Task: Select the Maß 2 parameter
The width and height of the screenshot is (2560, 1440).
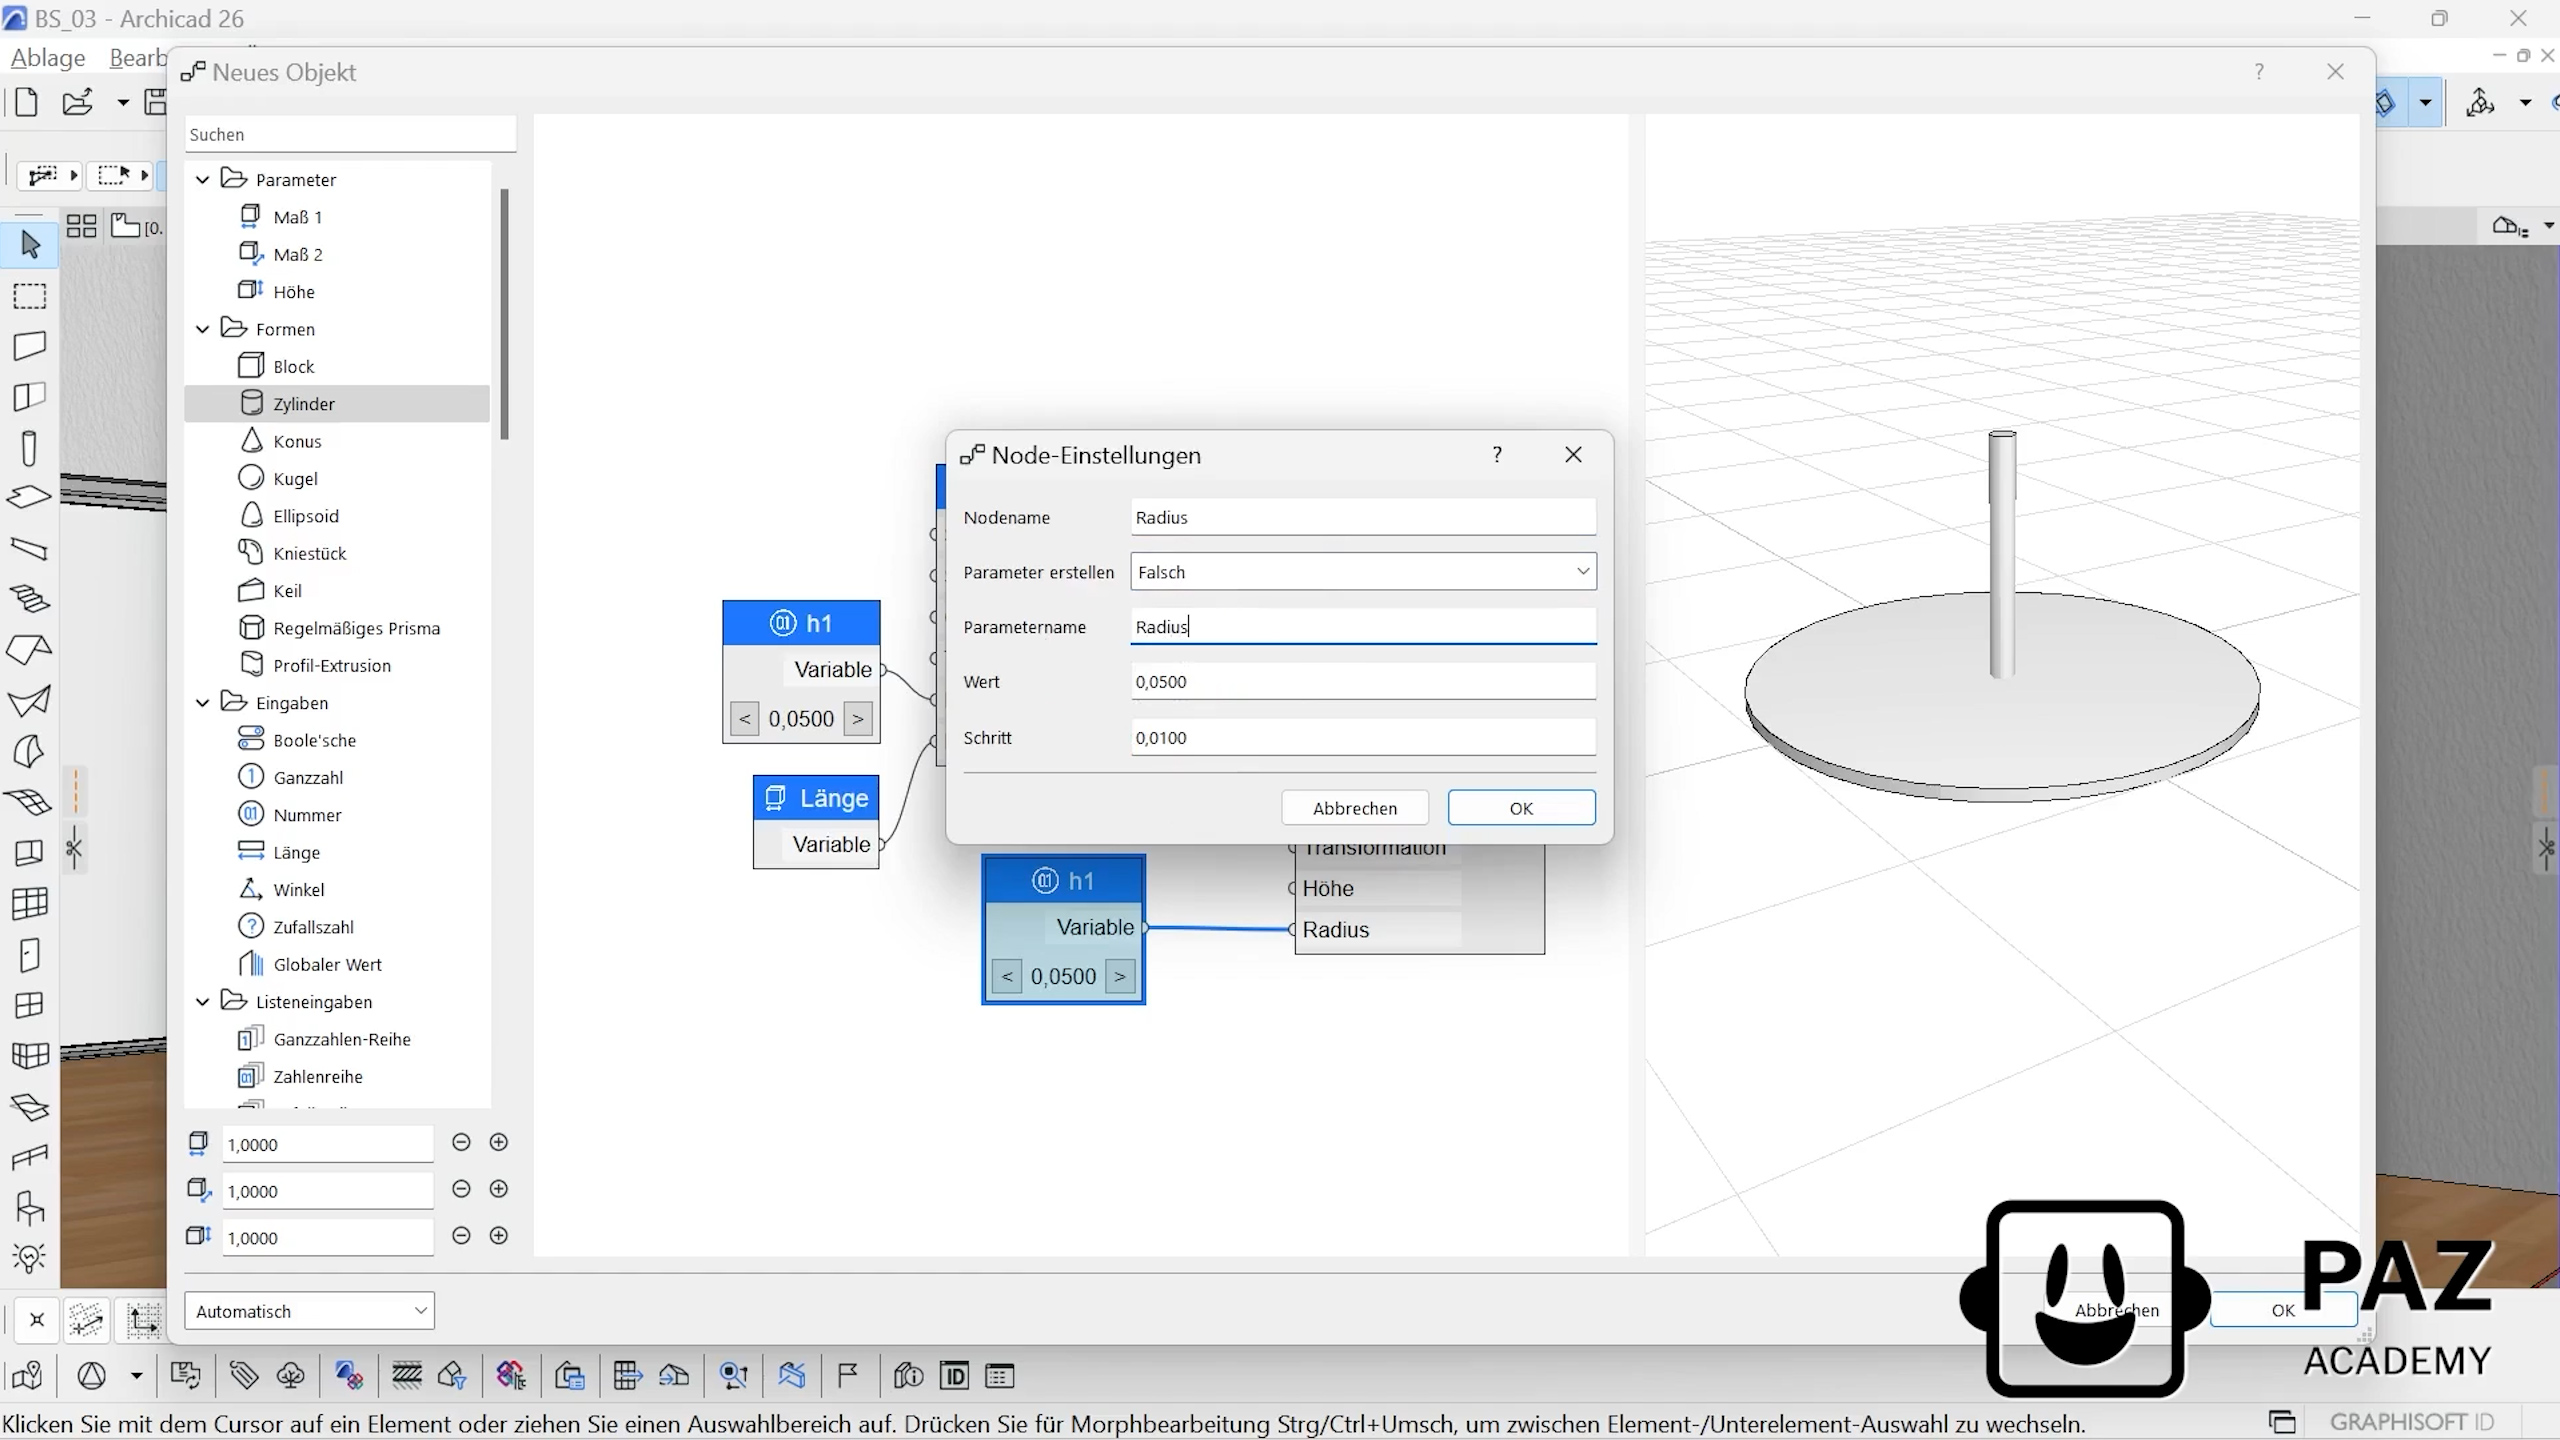Action: [x=297, y=254]
